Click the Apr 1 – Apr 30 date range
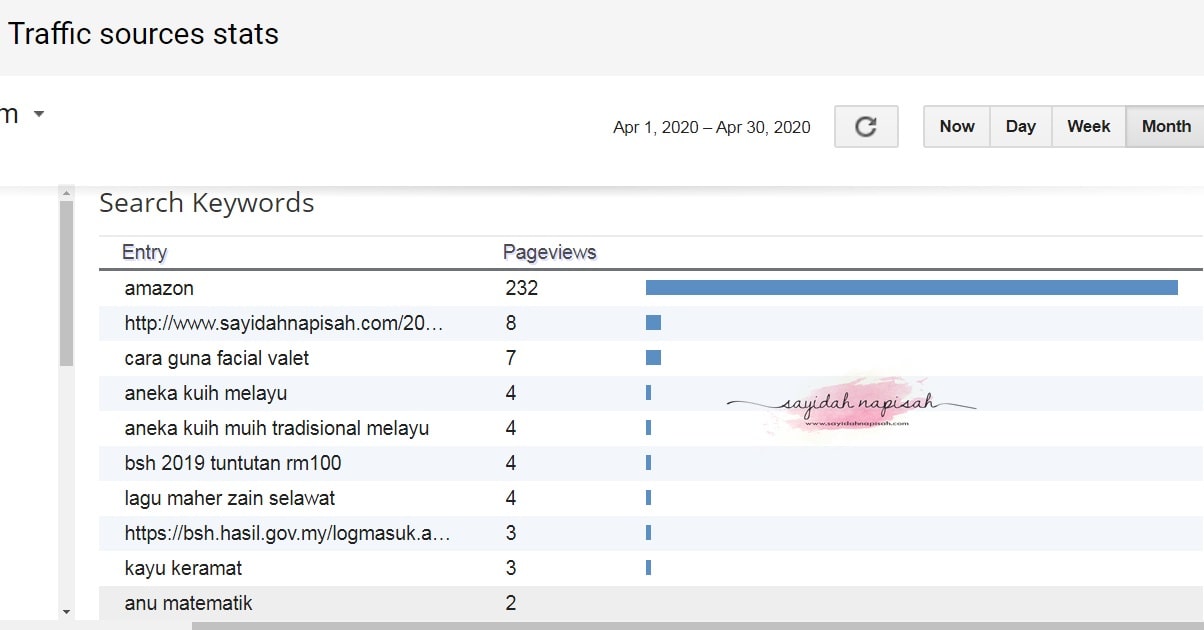The height and width of the screenshot is (630, 1204). tap(711, 127)
